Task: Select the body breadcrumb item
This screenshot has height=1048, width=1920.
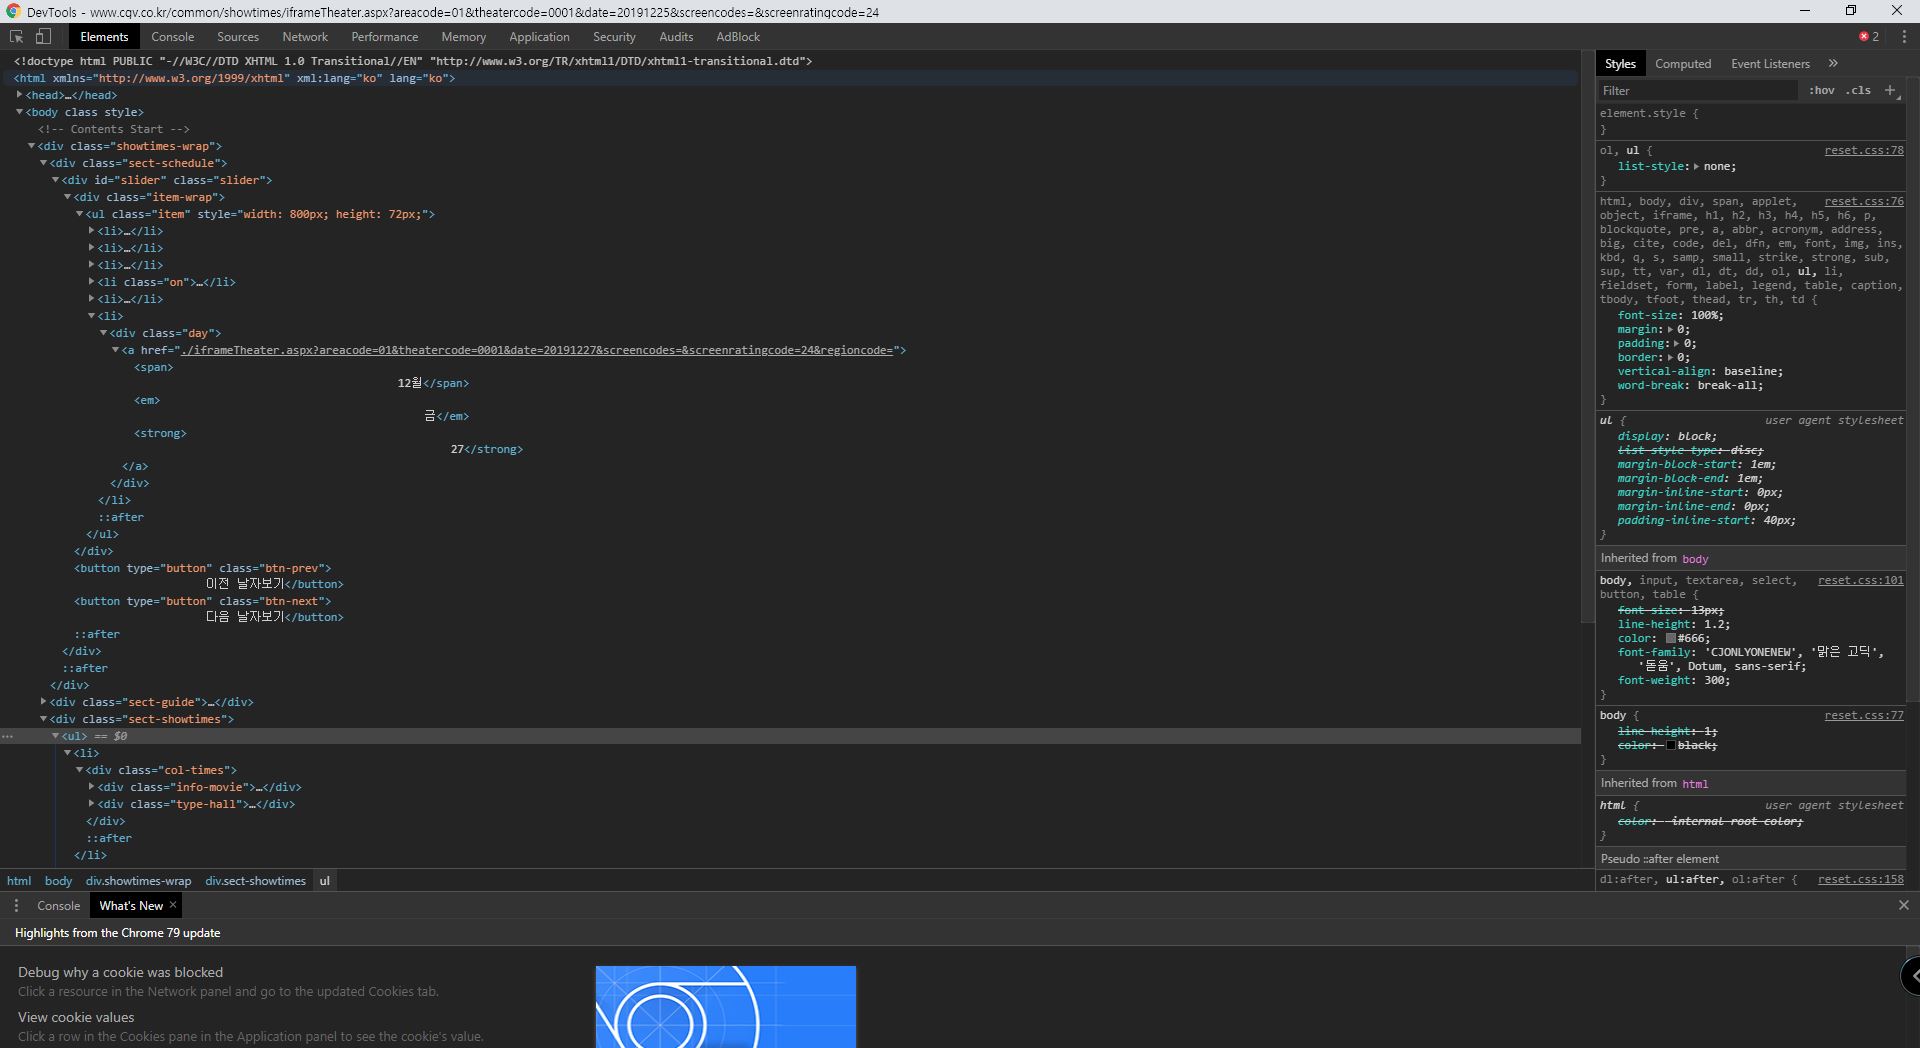Action: pos(58,880)
